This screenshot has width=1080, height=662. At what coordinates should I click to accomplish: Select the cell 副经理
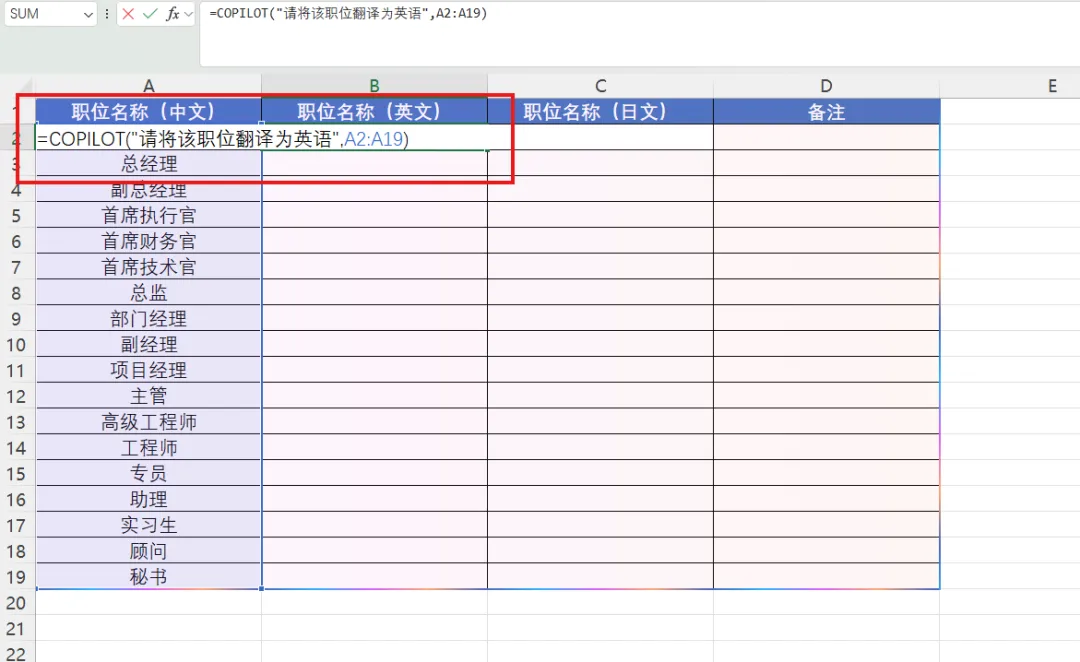point(149,344)
